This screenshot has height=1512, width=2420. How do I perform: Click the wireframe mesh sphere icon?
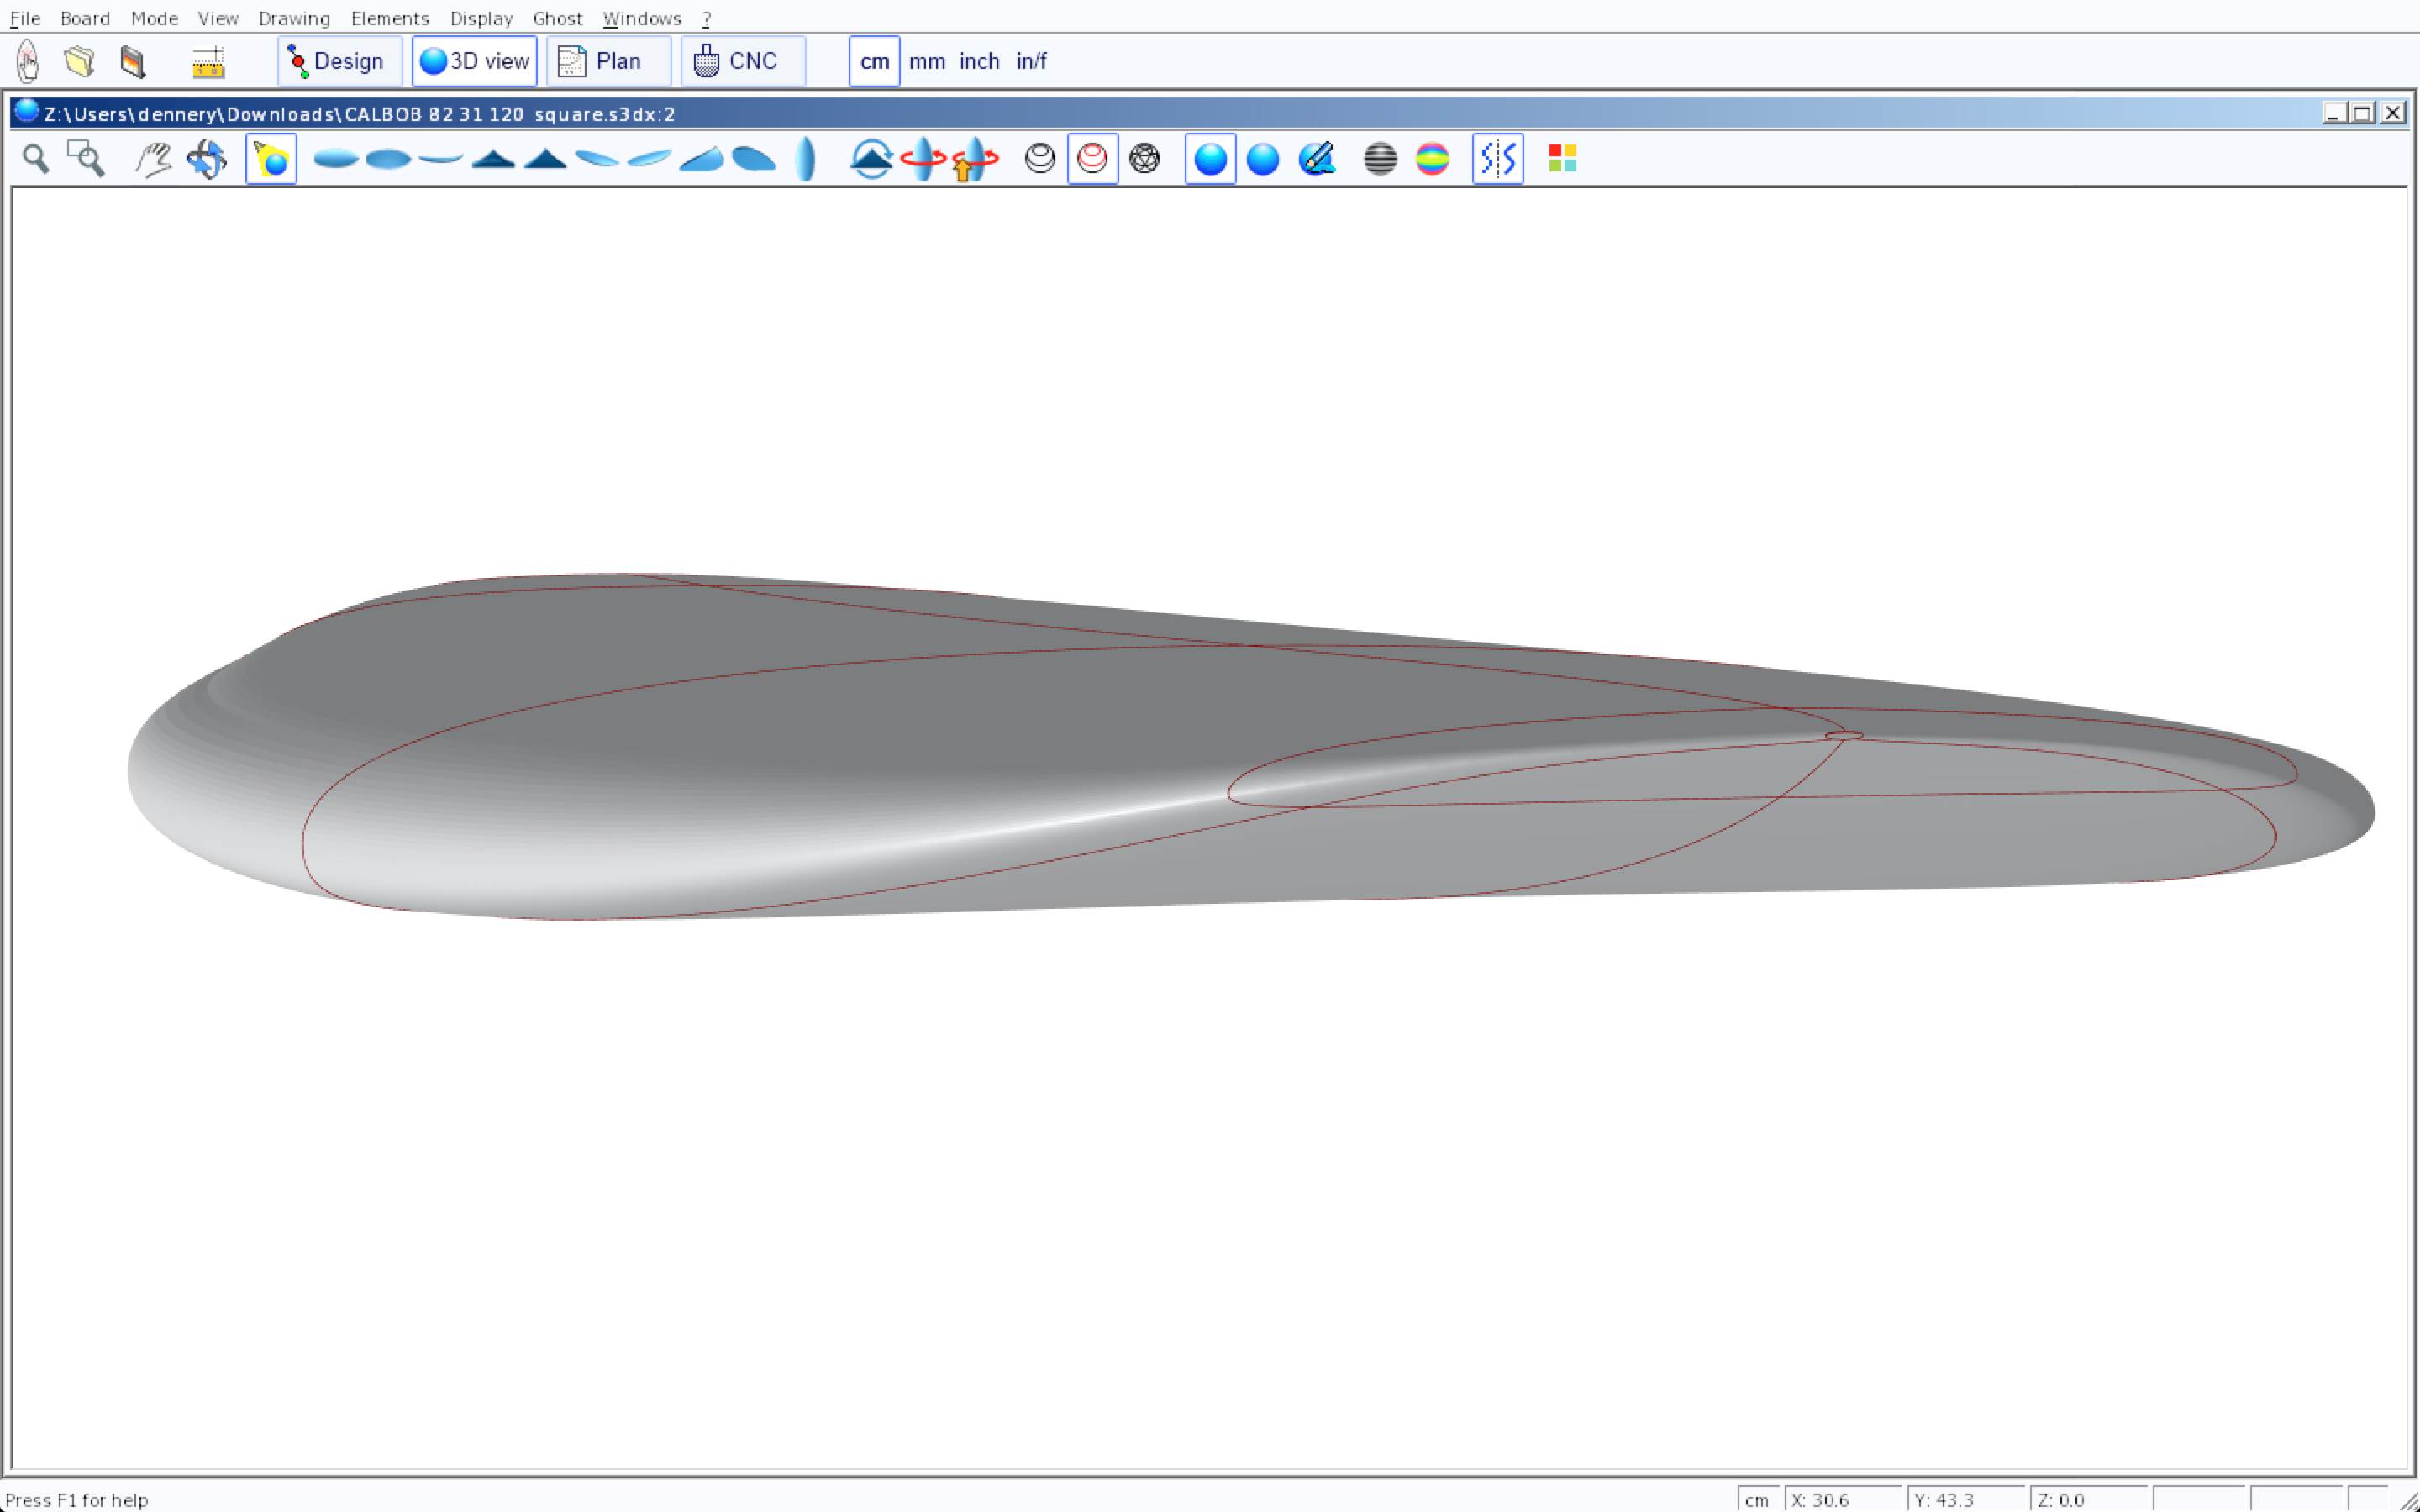tap(1144, 159)
